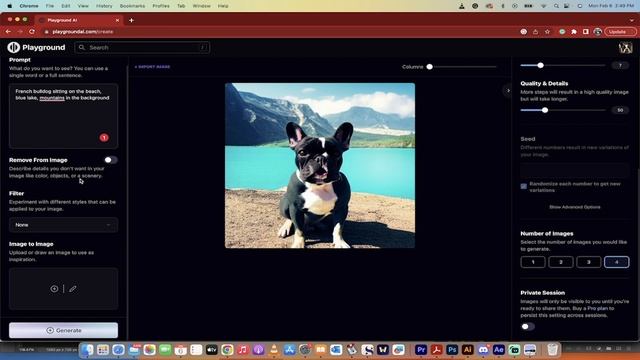The height and width of the screenshot is (360, 640).
Task: Open a new tab with plus icon
Action: (x=131, y=20)
